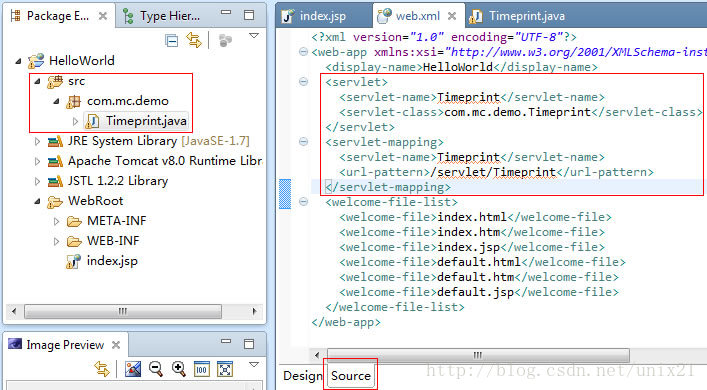Image resolution: width=707 pixels, height=390 pixels.
Task: Click JSTL 1.2.2 Library icon
Action: pos(55,181)
